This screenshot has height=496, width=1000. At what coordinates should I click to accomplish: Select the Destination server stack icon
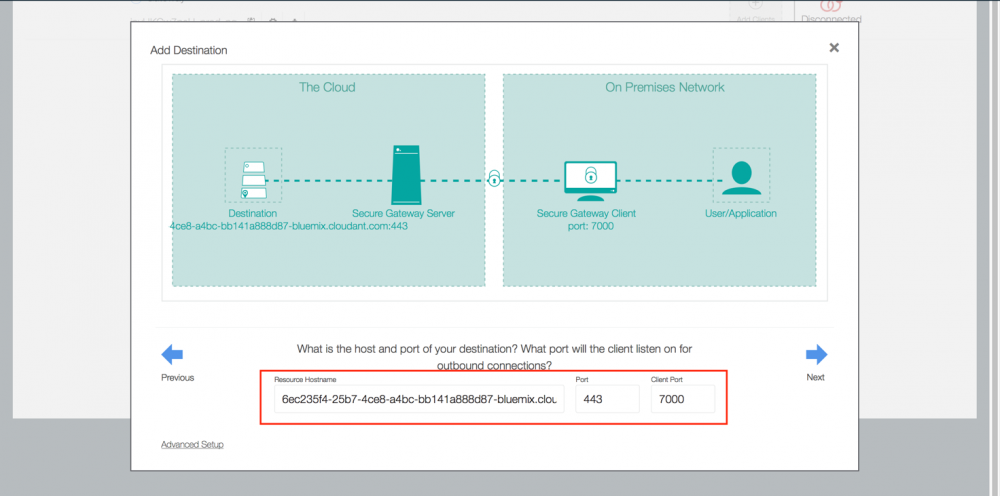253,180
